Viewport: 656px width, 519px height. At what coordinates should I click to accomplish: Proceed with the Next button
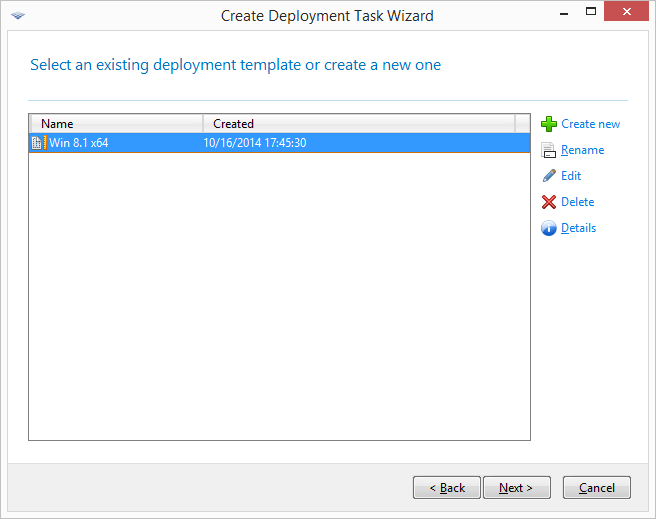(516, 488)
